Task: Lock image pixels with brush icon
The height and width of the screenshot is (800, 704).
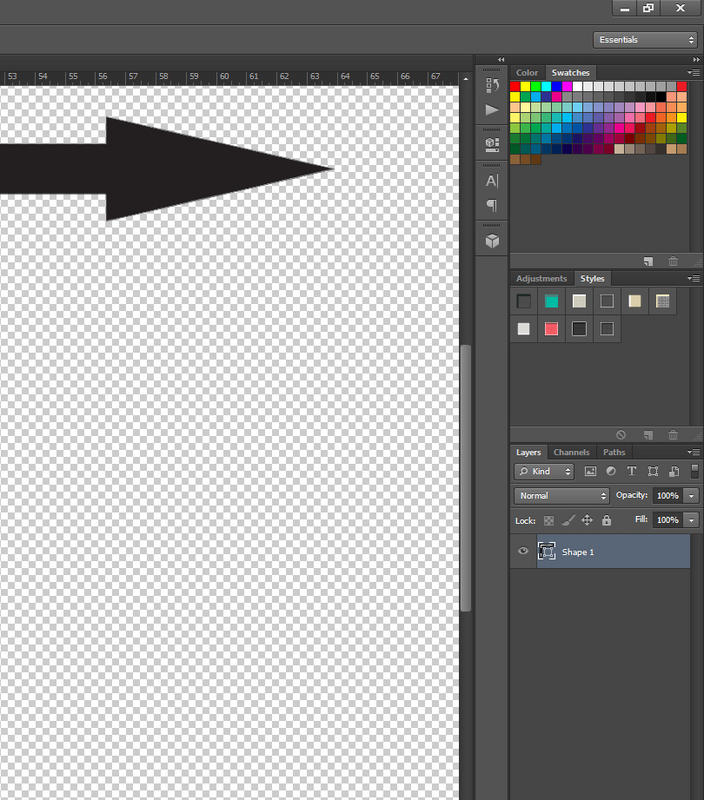Action: 568,520
